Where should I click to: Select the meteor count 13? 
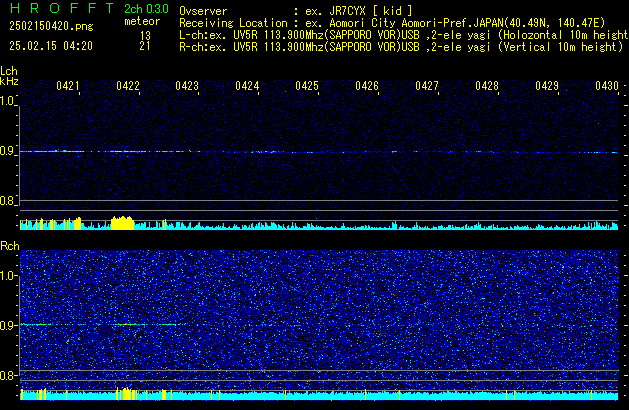click(x=145, y=36)
